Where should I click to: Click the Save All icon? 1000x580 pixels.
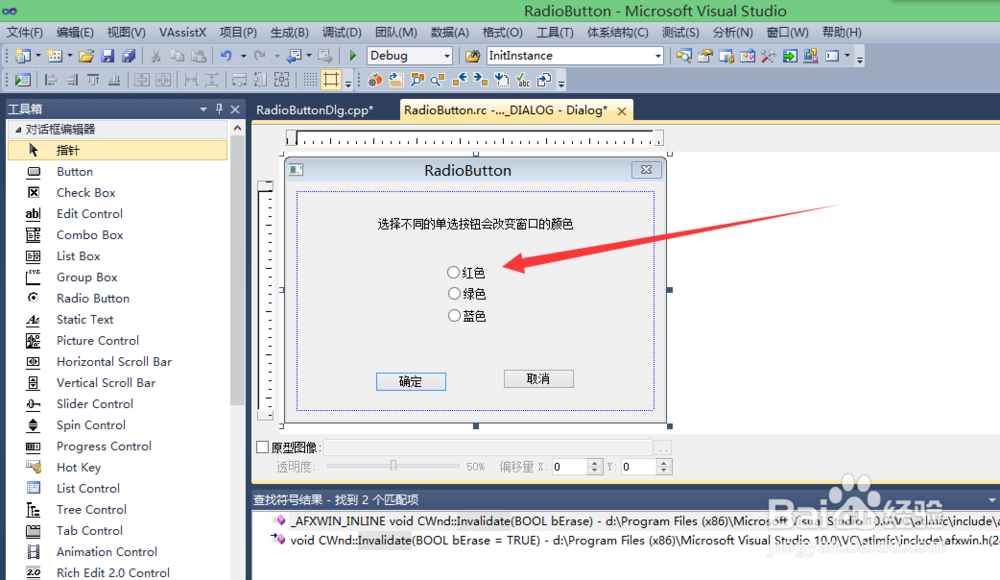(x=129, y=56)
